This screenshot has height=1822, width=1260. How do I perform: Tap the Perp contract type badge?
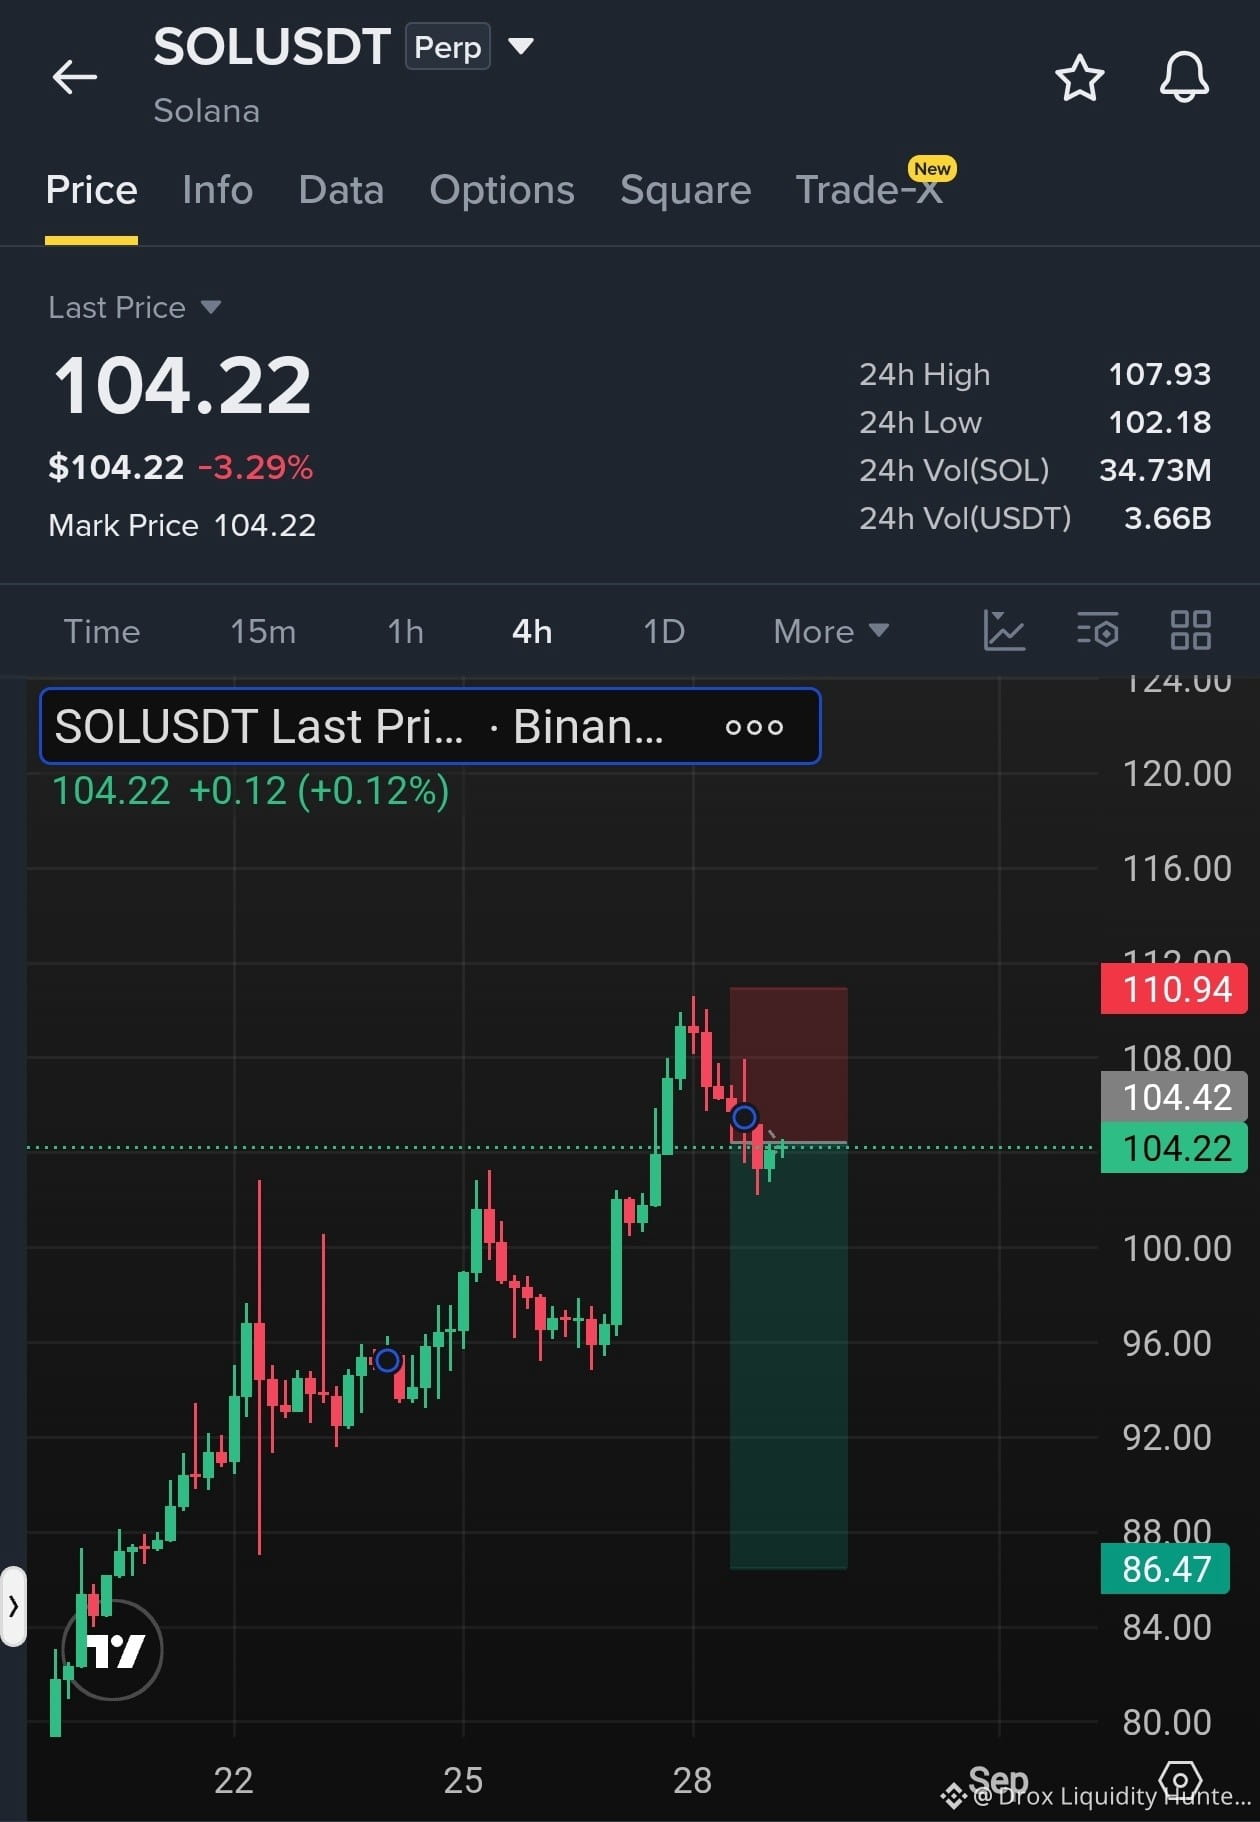(447, 47)
